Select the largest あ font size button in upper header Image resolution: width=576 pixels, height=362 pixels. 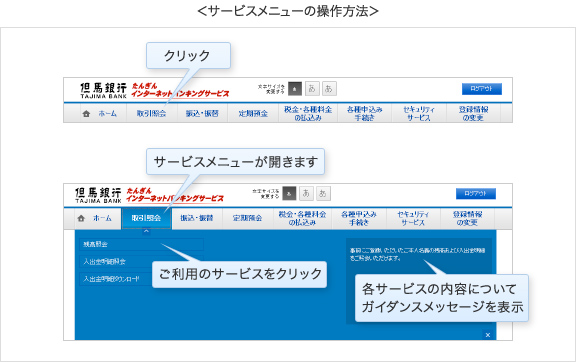tap(329, 89)
